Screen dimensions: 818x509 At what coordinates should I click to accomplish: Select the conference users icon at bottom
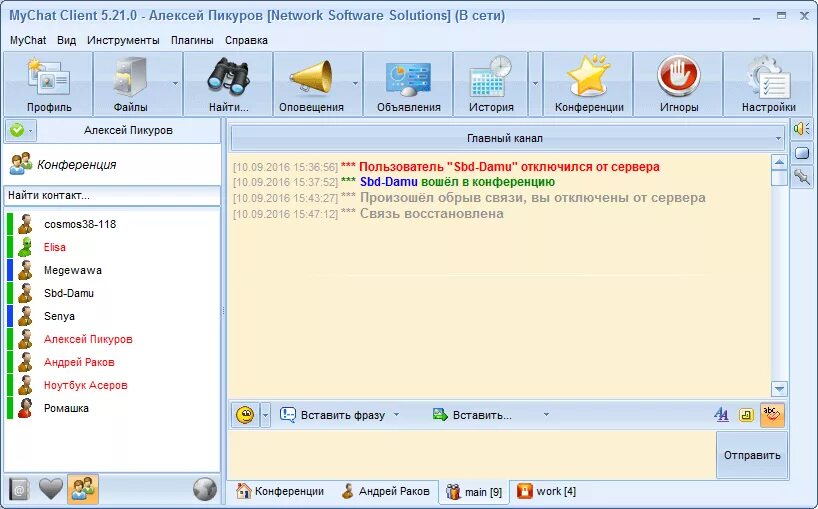(82, 489)
